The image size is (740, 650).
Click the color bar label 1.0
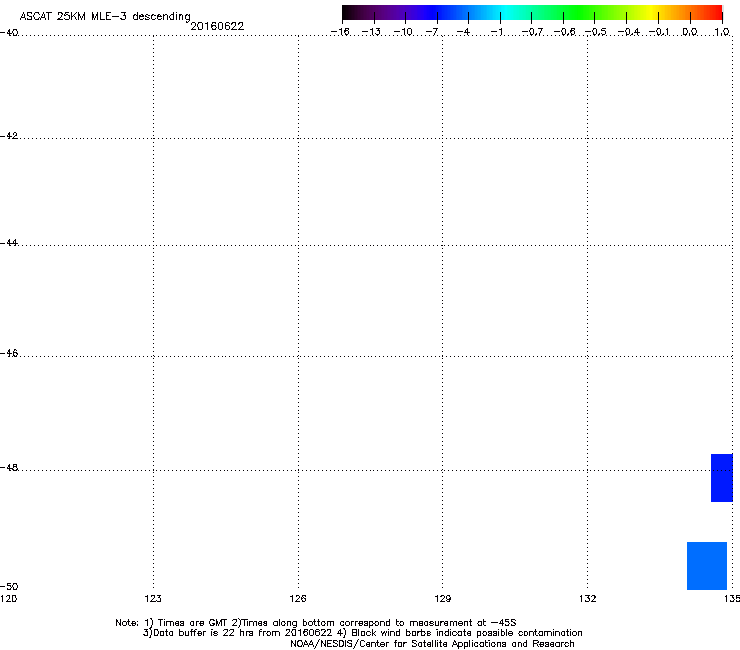click(x=722, y=32)
